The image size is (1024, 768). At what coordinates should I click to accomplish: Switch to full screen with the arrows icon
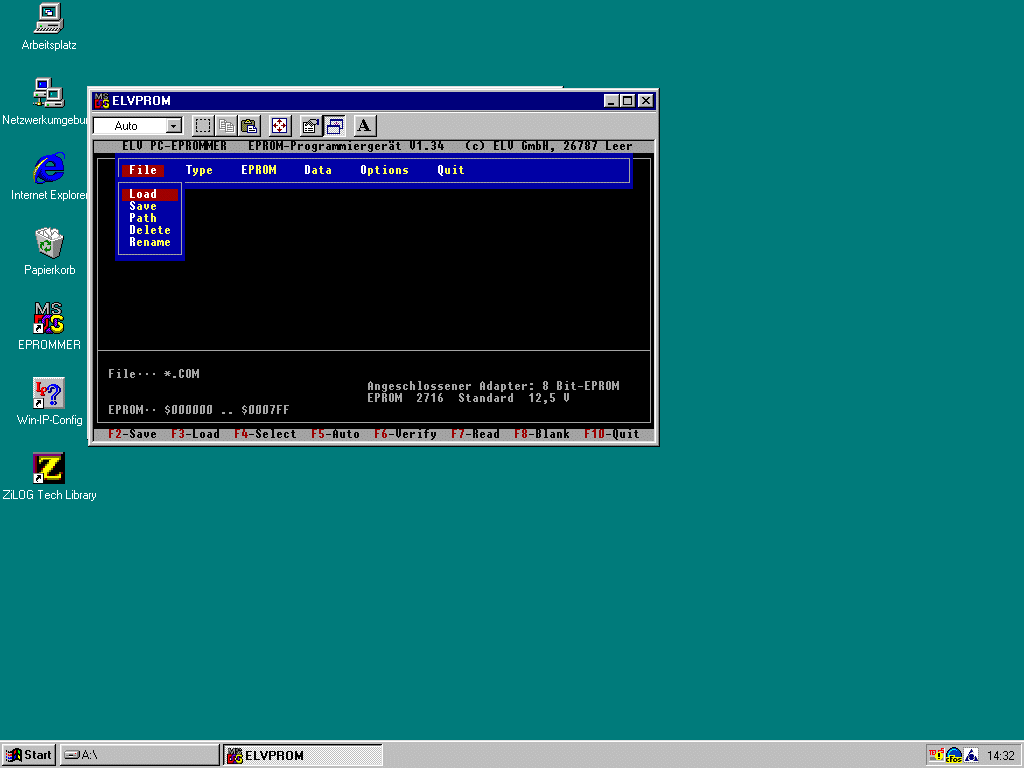pos(280,125)
